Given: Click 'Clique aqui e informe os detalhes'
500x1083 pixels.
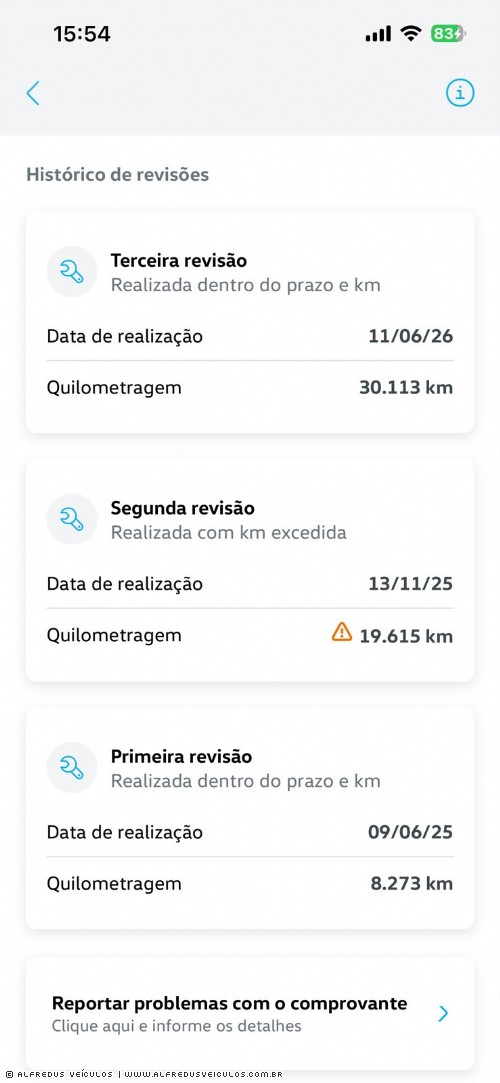Looking at the screenshot, I should point(177,1026).
